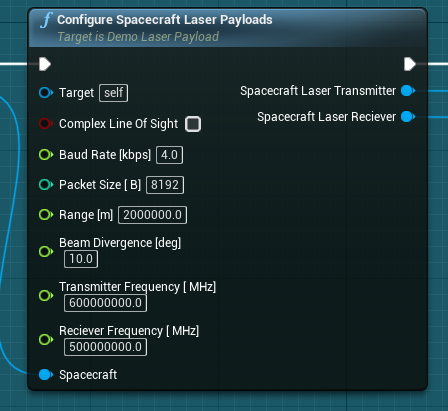Click the Reciever Frequency input pin

point(46,339)
